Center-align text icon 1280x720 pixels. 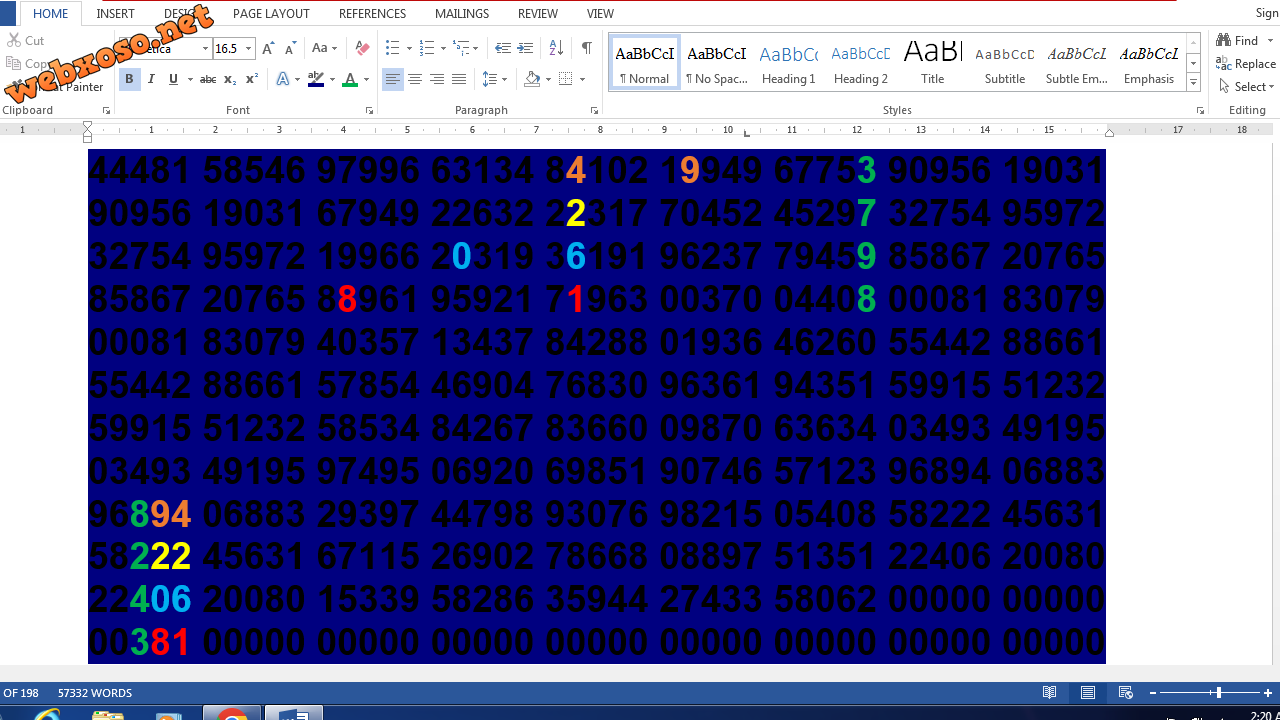[x=415, y=79]
